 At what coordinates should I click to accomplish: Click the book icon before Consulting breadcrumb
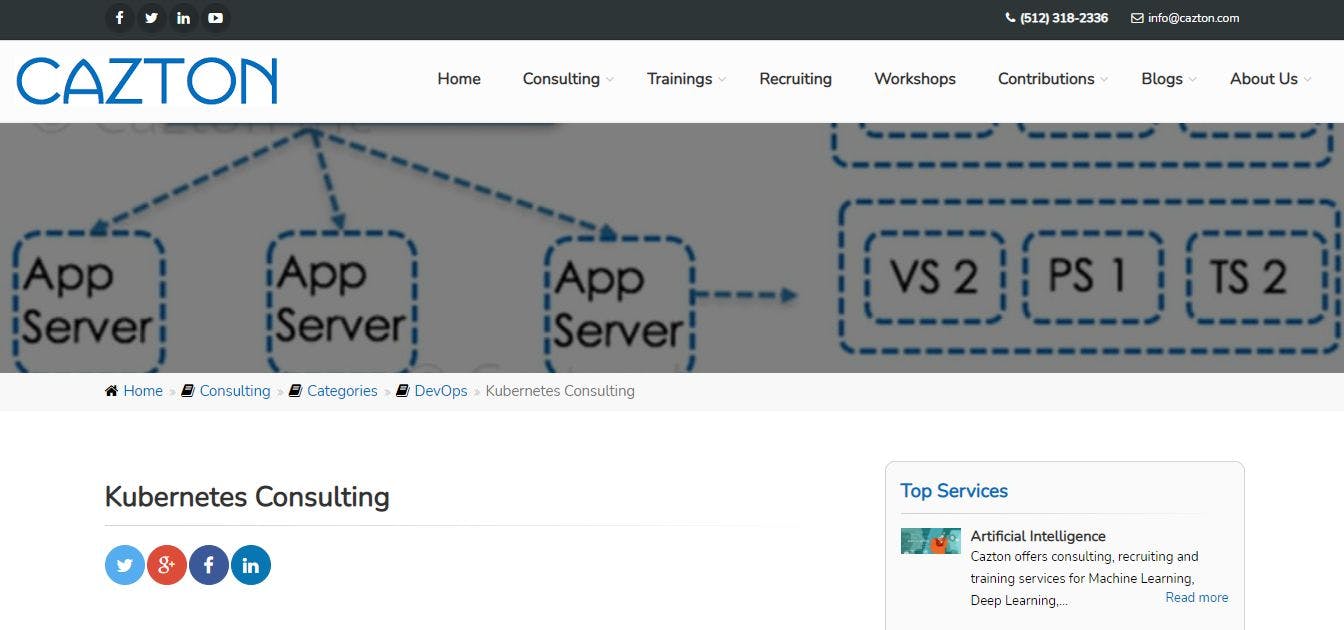click(x=187, y=391)
